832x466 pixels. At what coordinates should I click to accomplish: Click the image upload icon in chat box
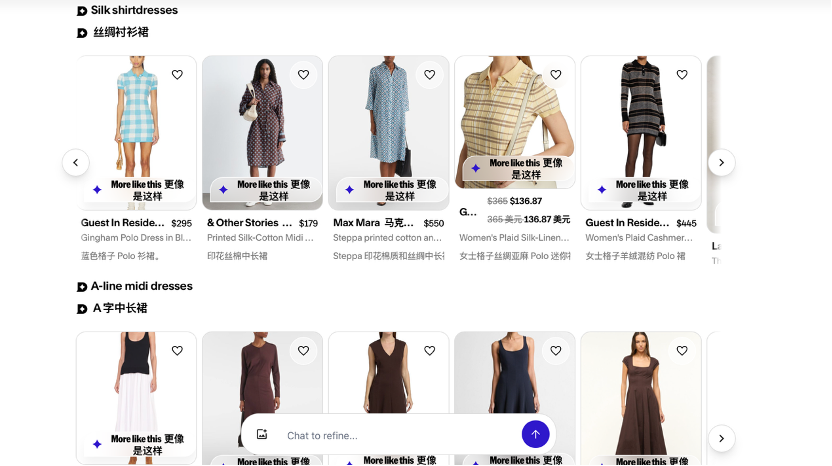click(x=262, y=435)
